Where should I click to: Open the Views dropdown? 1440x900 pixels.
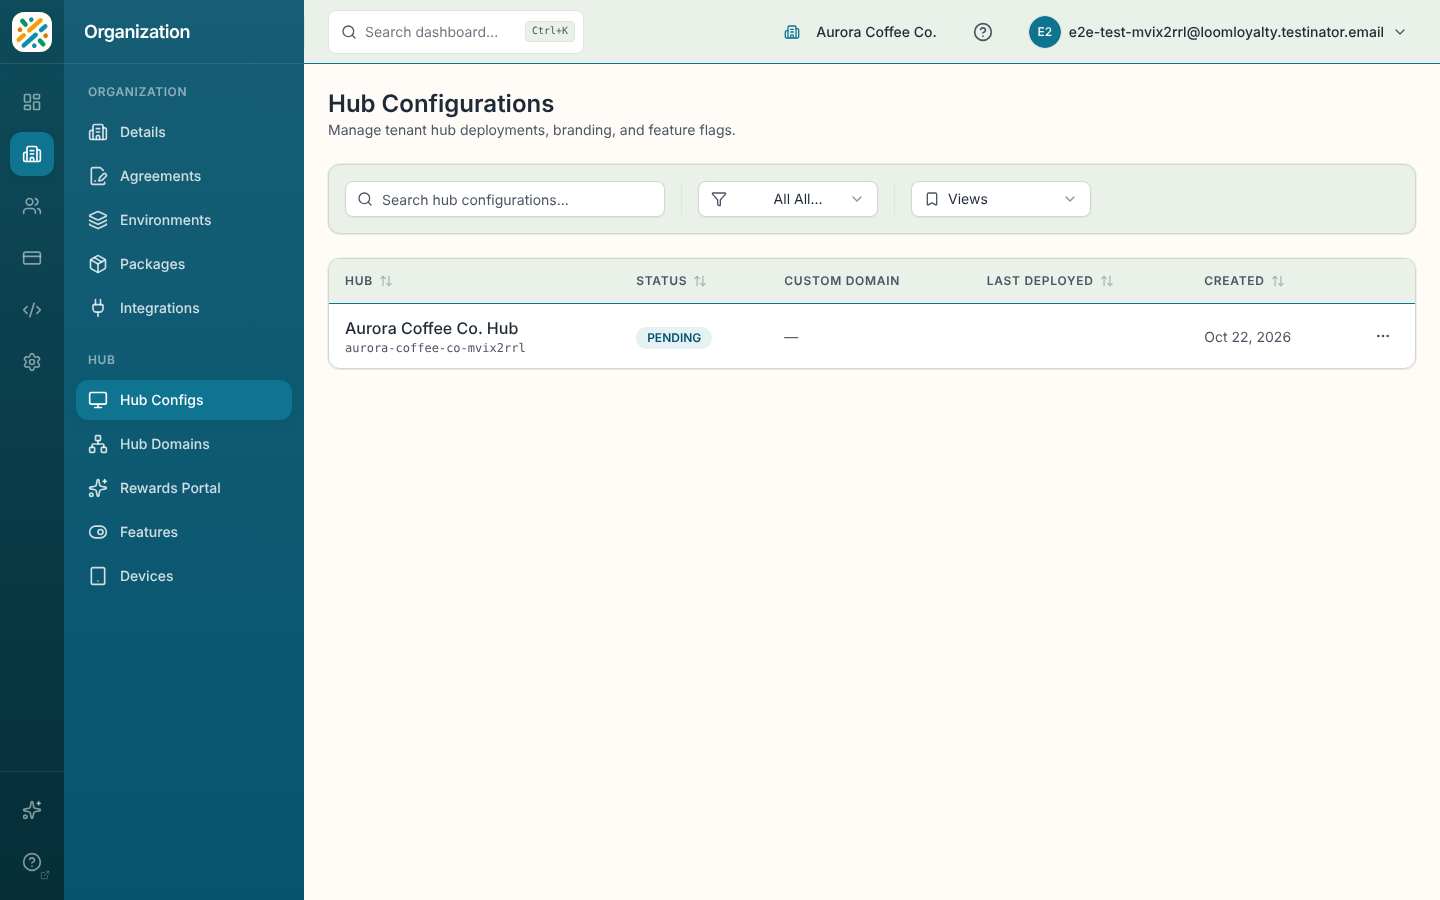pyautogui.click(x=1001, y=199)
